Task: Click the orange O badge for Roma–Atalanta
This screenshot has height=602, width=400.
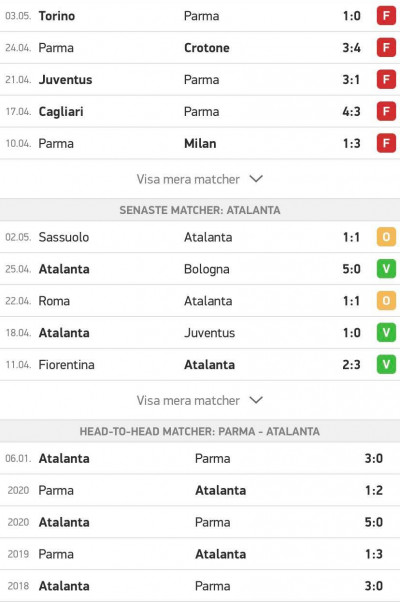Action: 386,301
